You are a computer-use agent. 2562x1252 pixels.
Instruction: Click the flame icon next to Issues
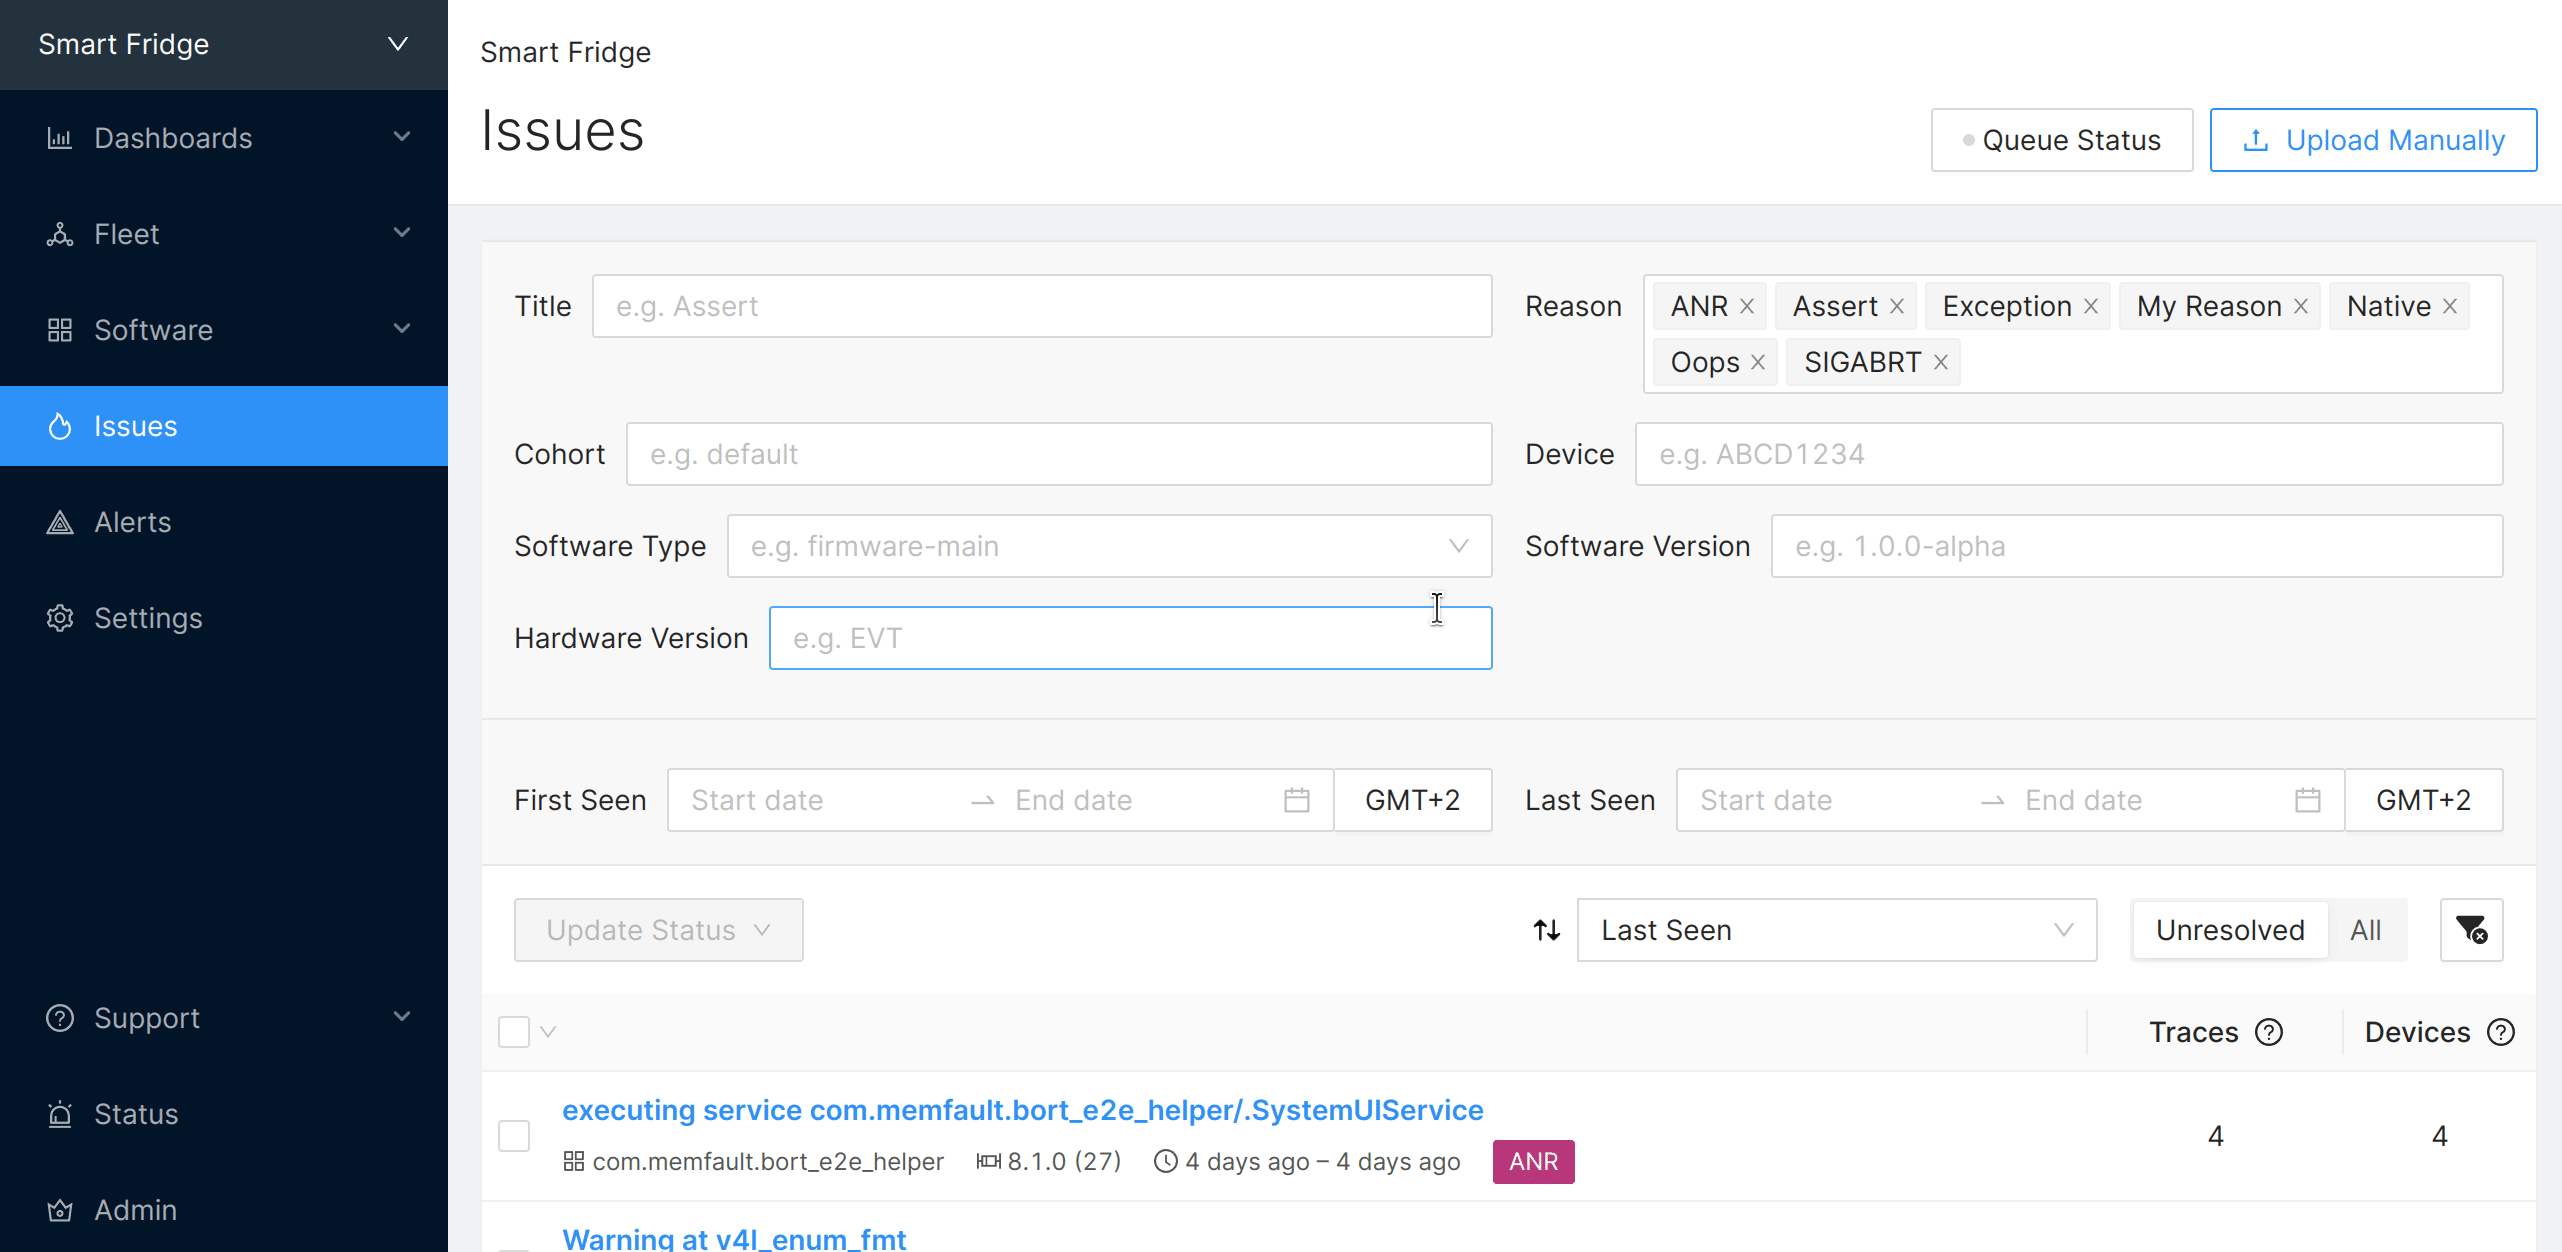pos(59,426)
